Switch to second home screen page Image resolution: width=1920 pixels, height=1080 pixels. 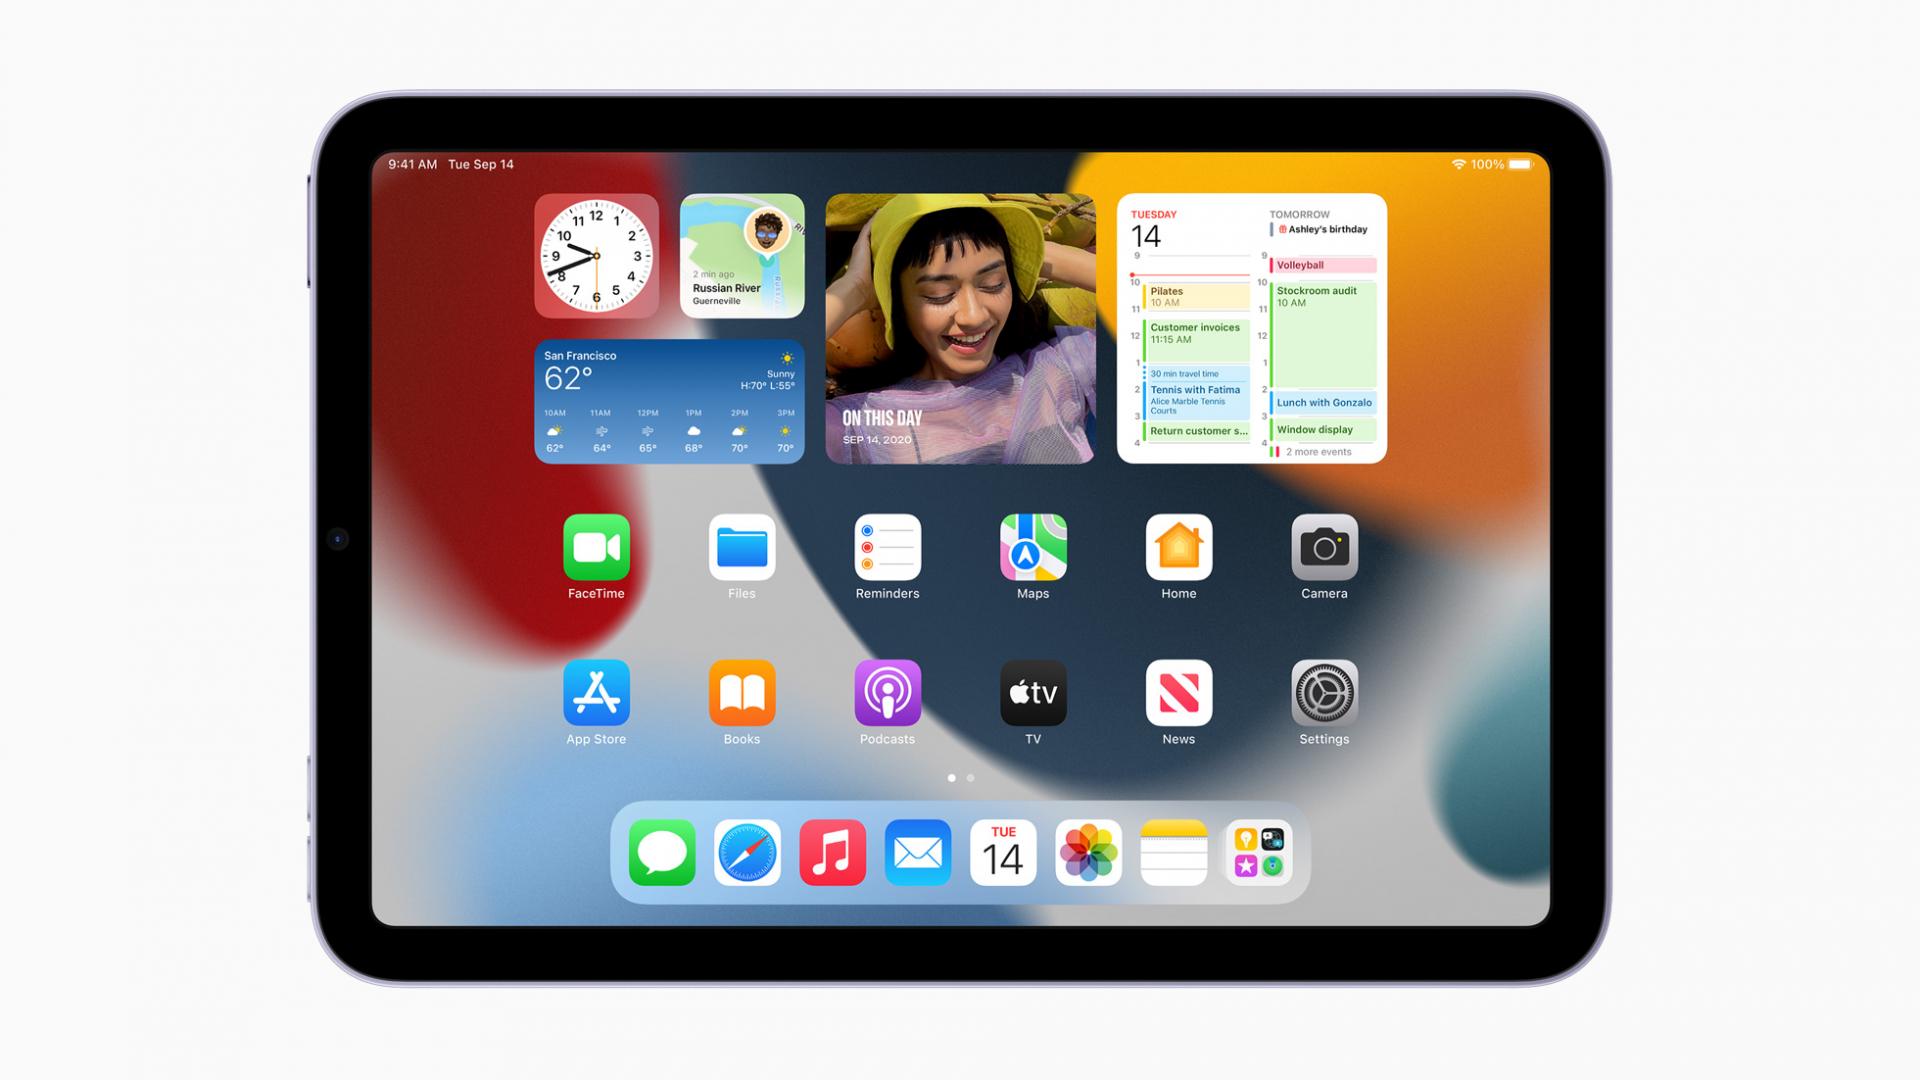[972, 777]
